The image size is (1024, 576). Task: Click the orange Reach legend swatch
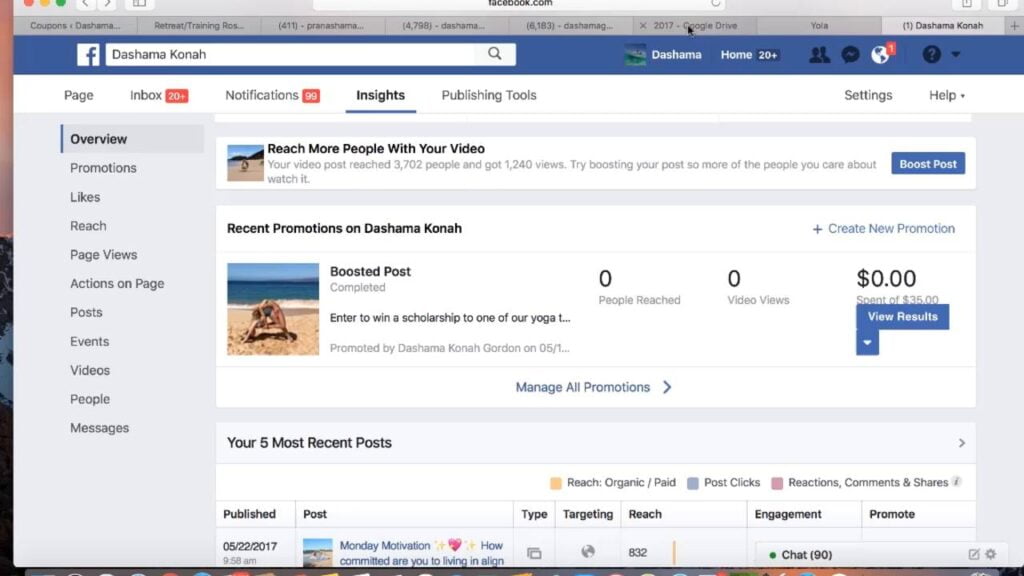point(556,483)
